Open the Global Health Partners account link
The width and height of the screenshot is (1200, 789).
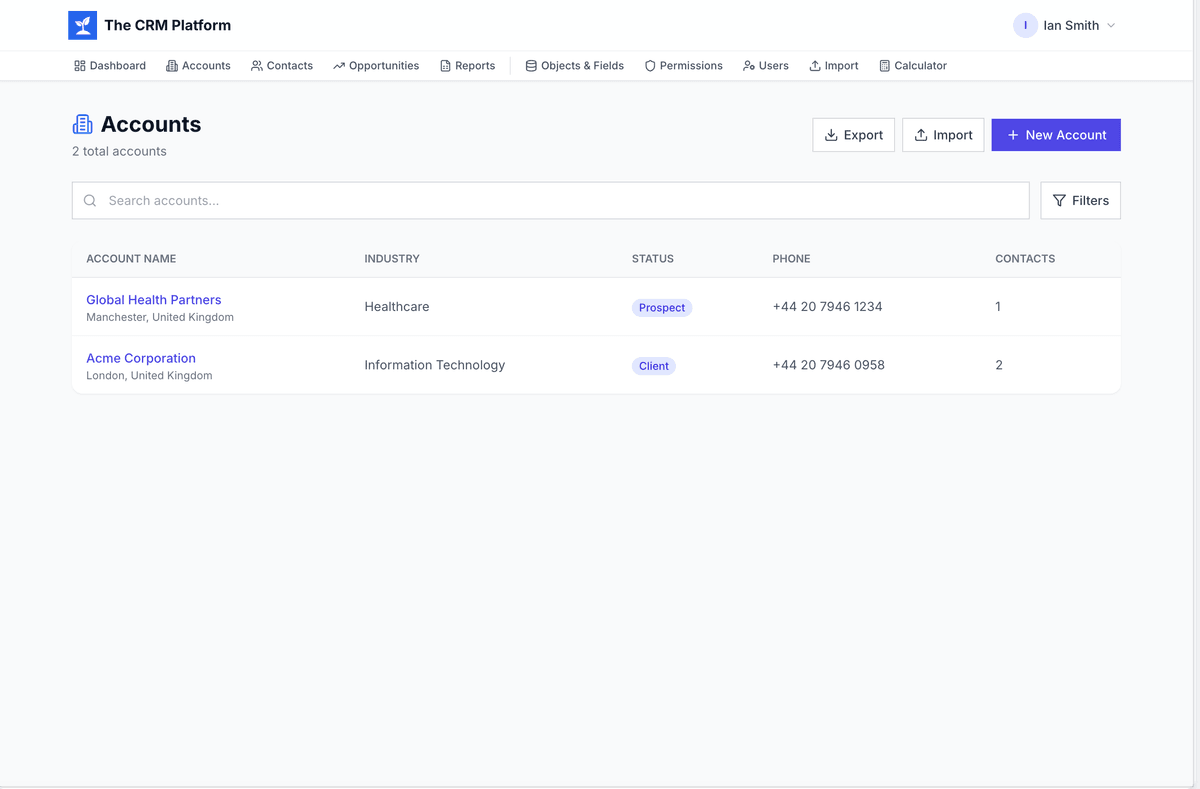[153, 300]
